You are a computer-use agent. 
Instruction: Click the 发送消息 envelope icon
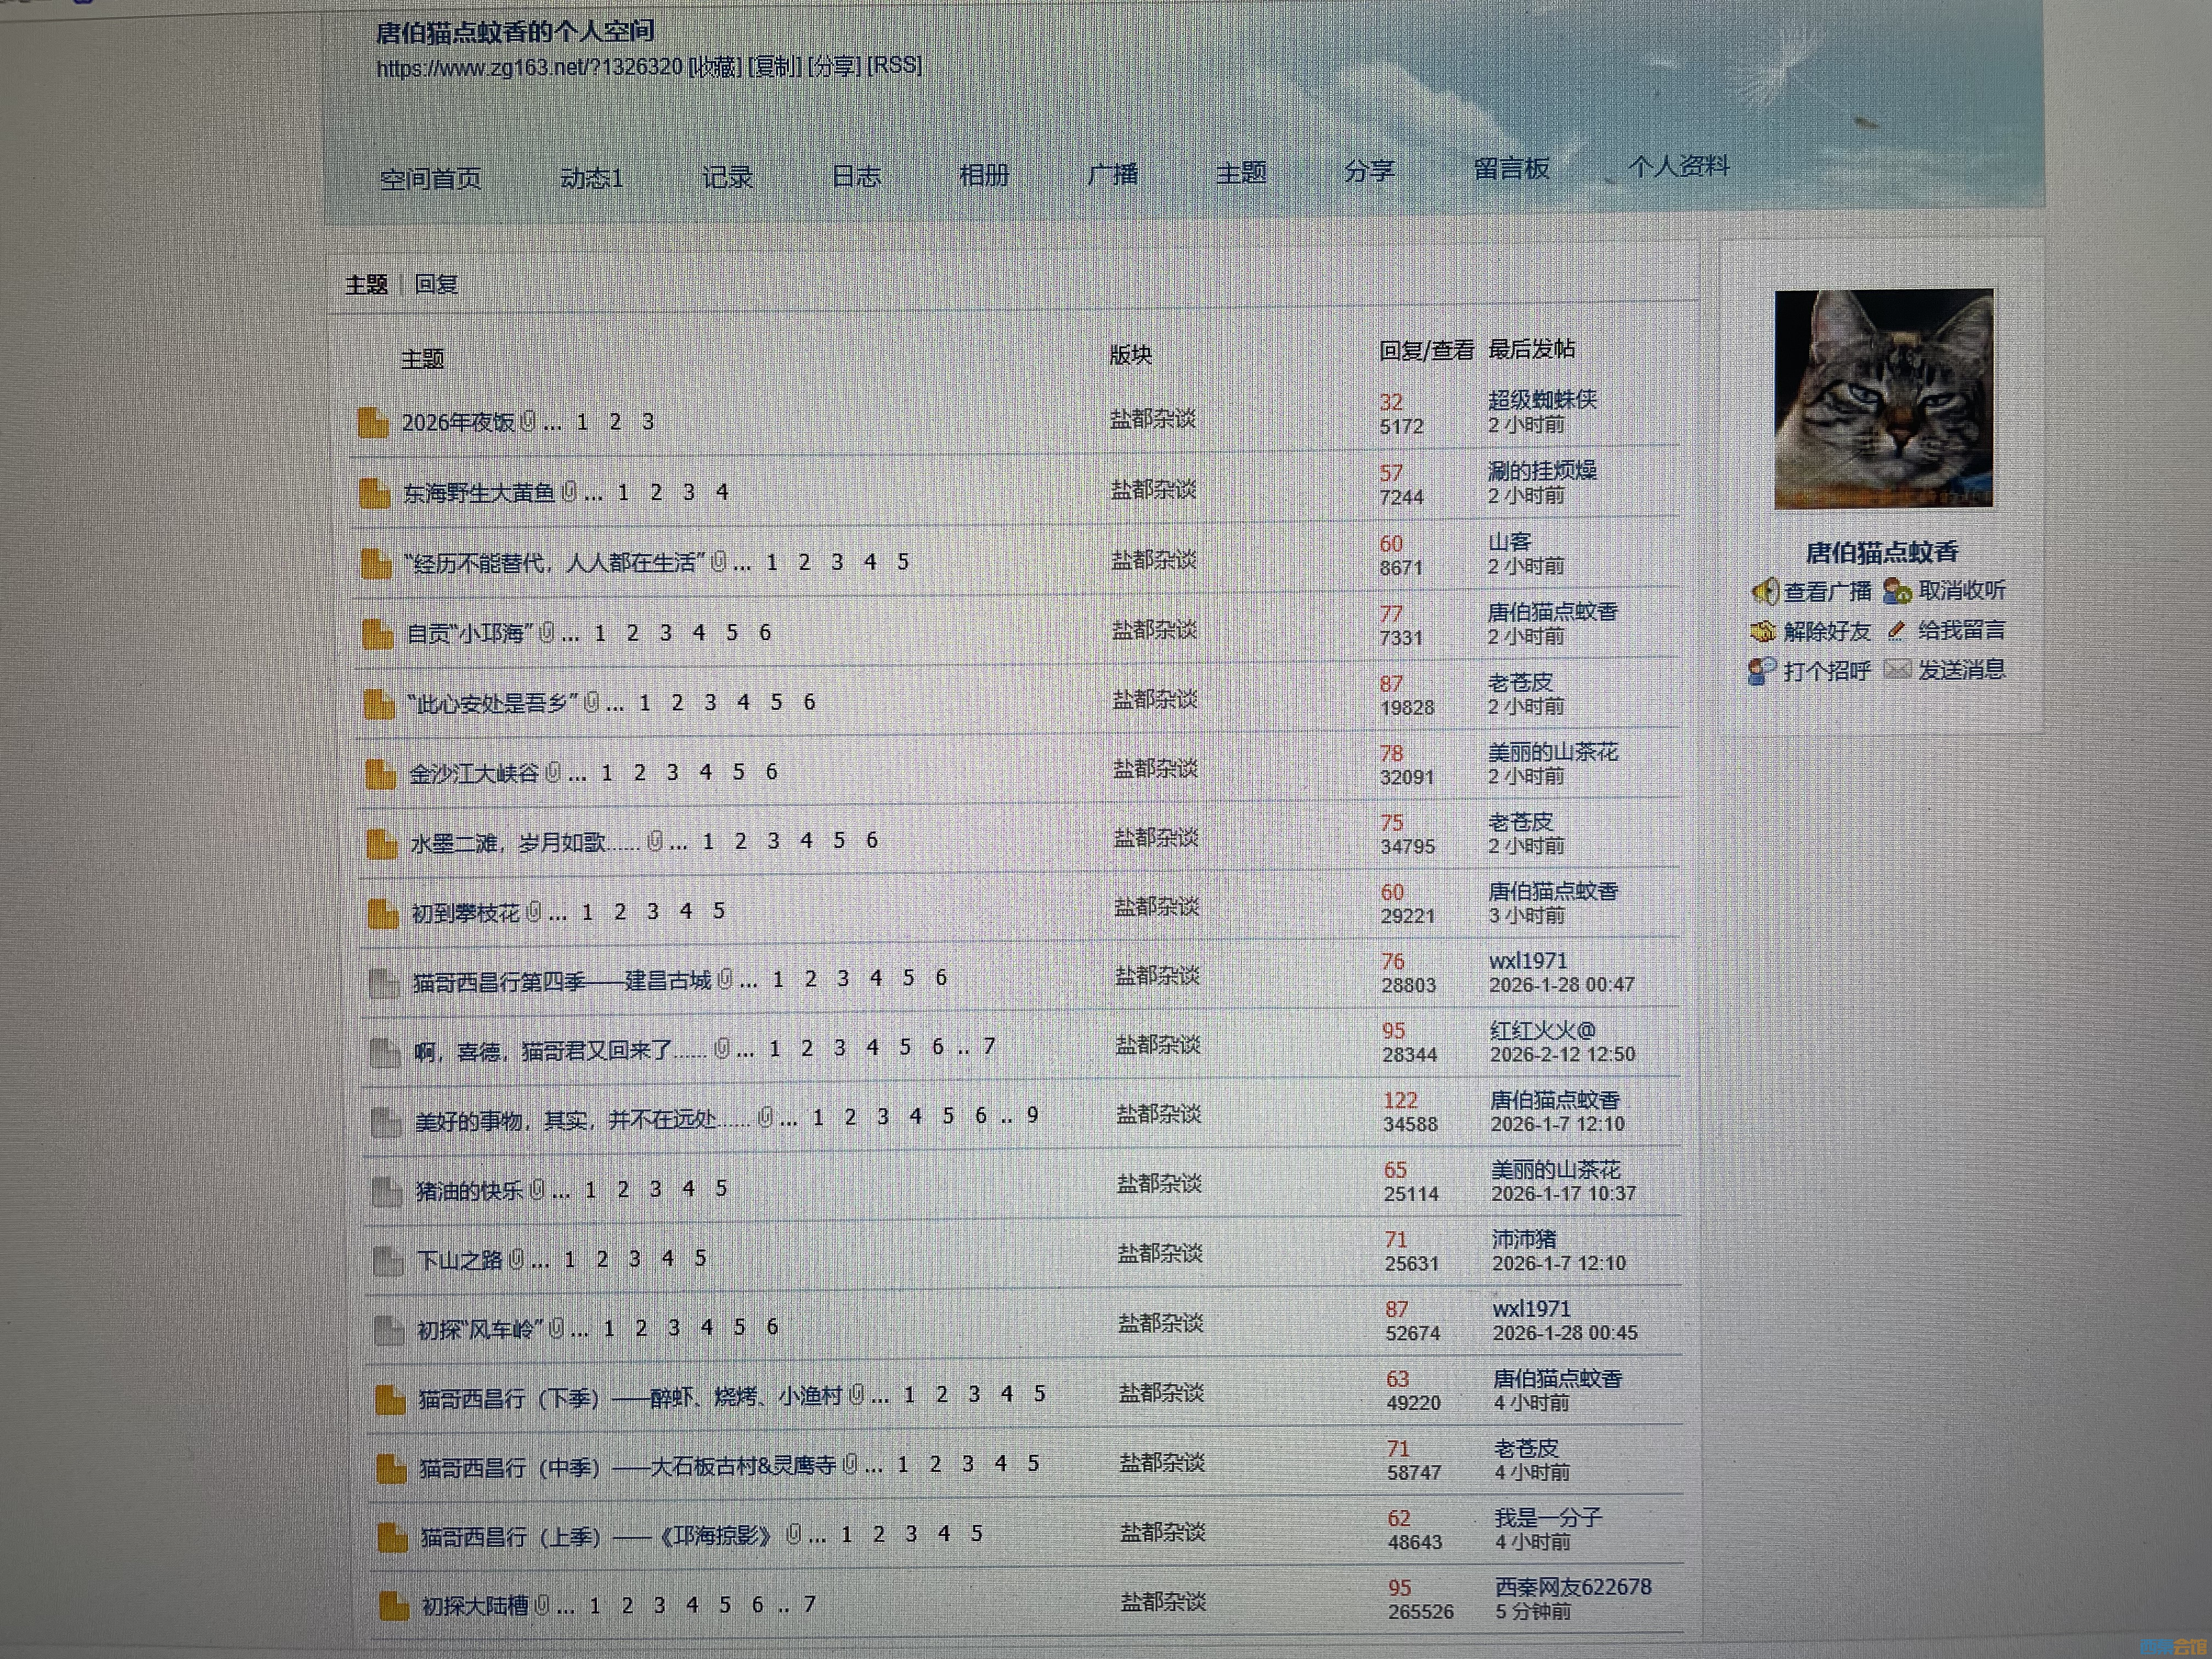point(1897,669)
